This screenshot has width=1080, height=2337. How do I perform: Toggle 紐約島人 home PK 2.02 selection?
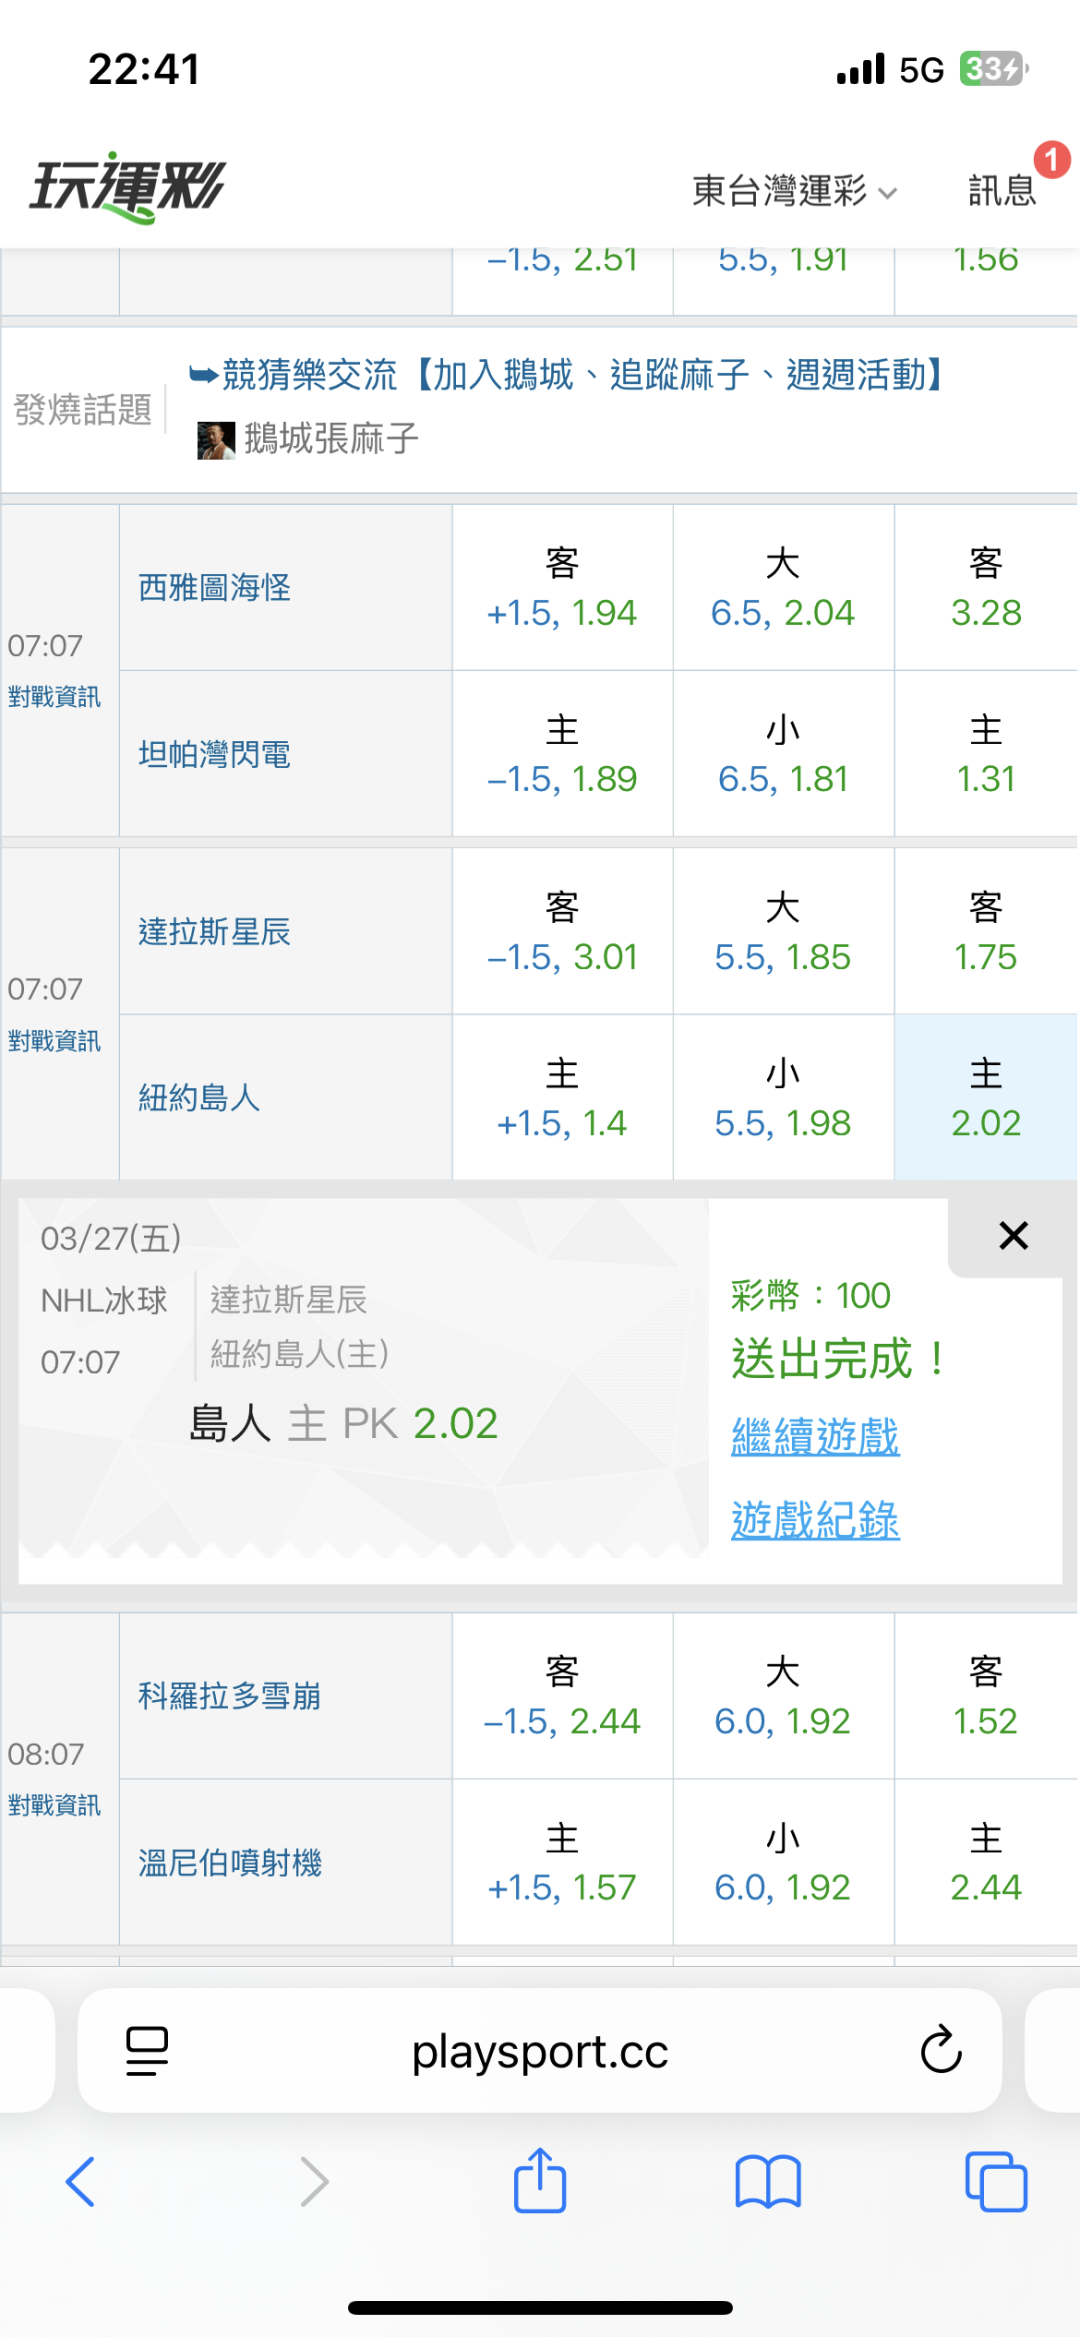click(986, 1098)
